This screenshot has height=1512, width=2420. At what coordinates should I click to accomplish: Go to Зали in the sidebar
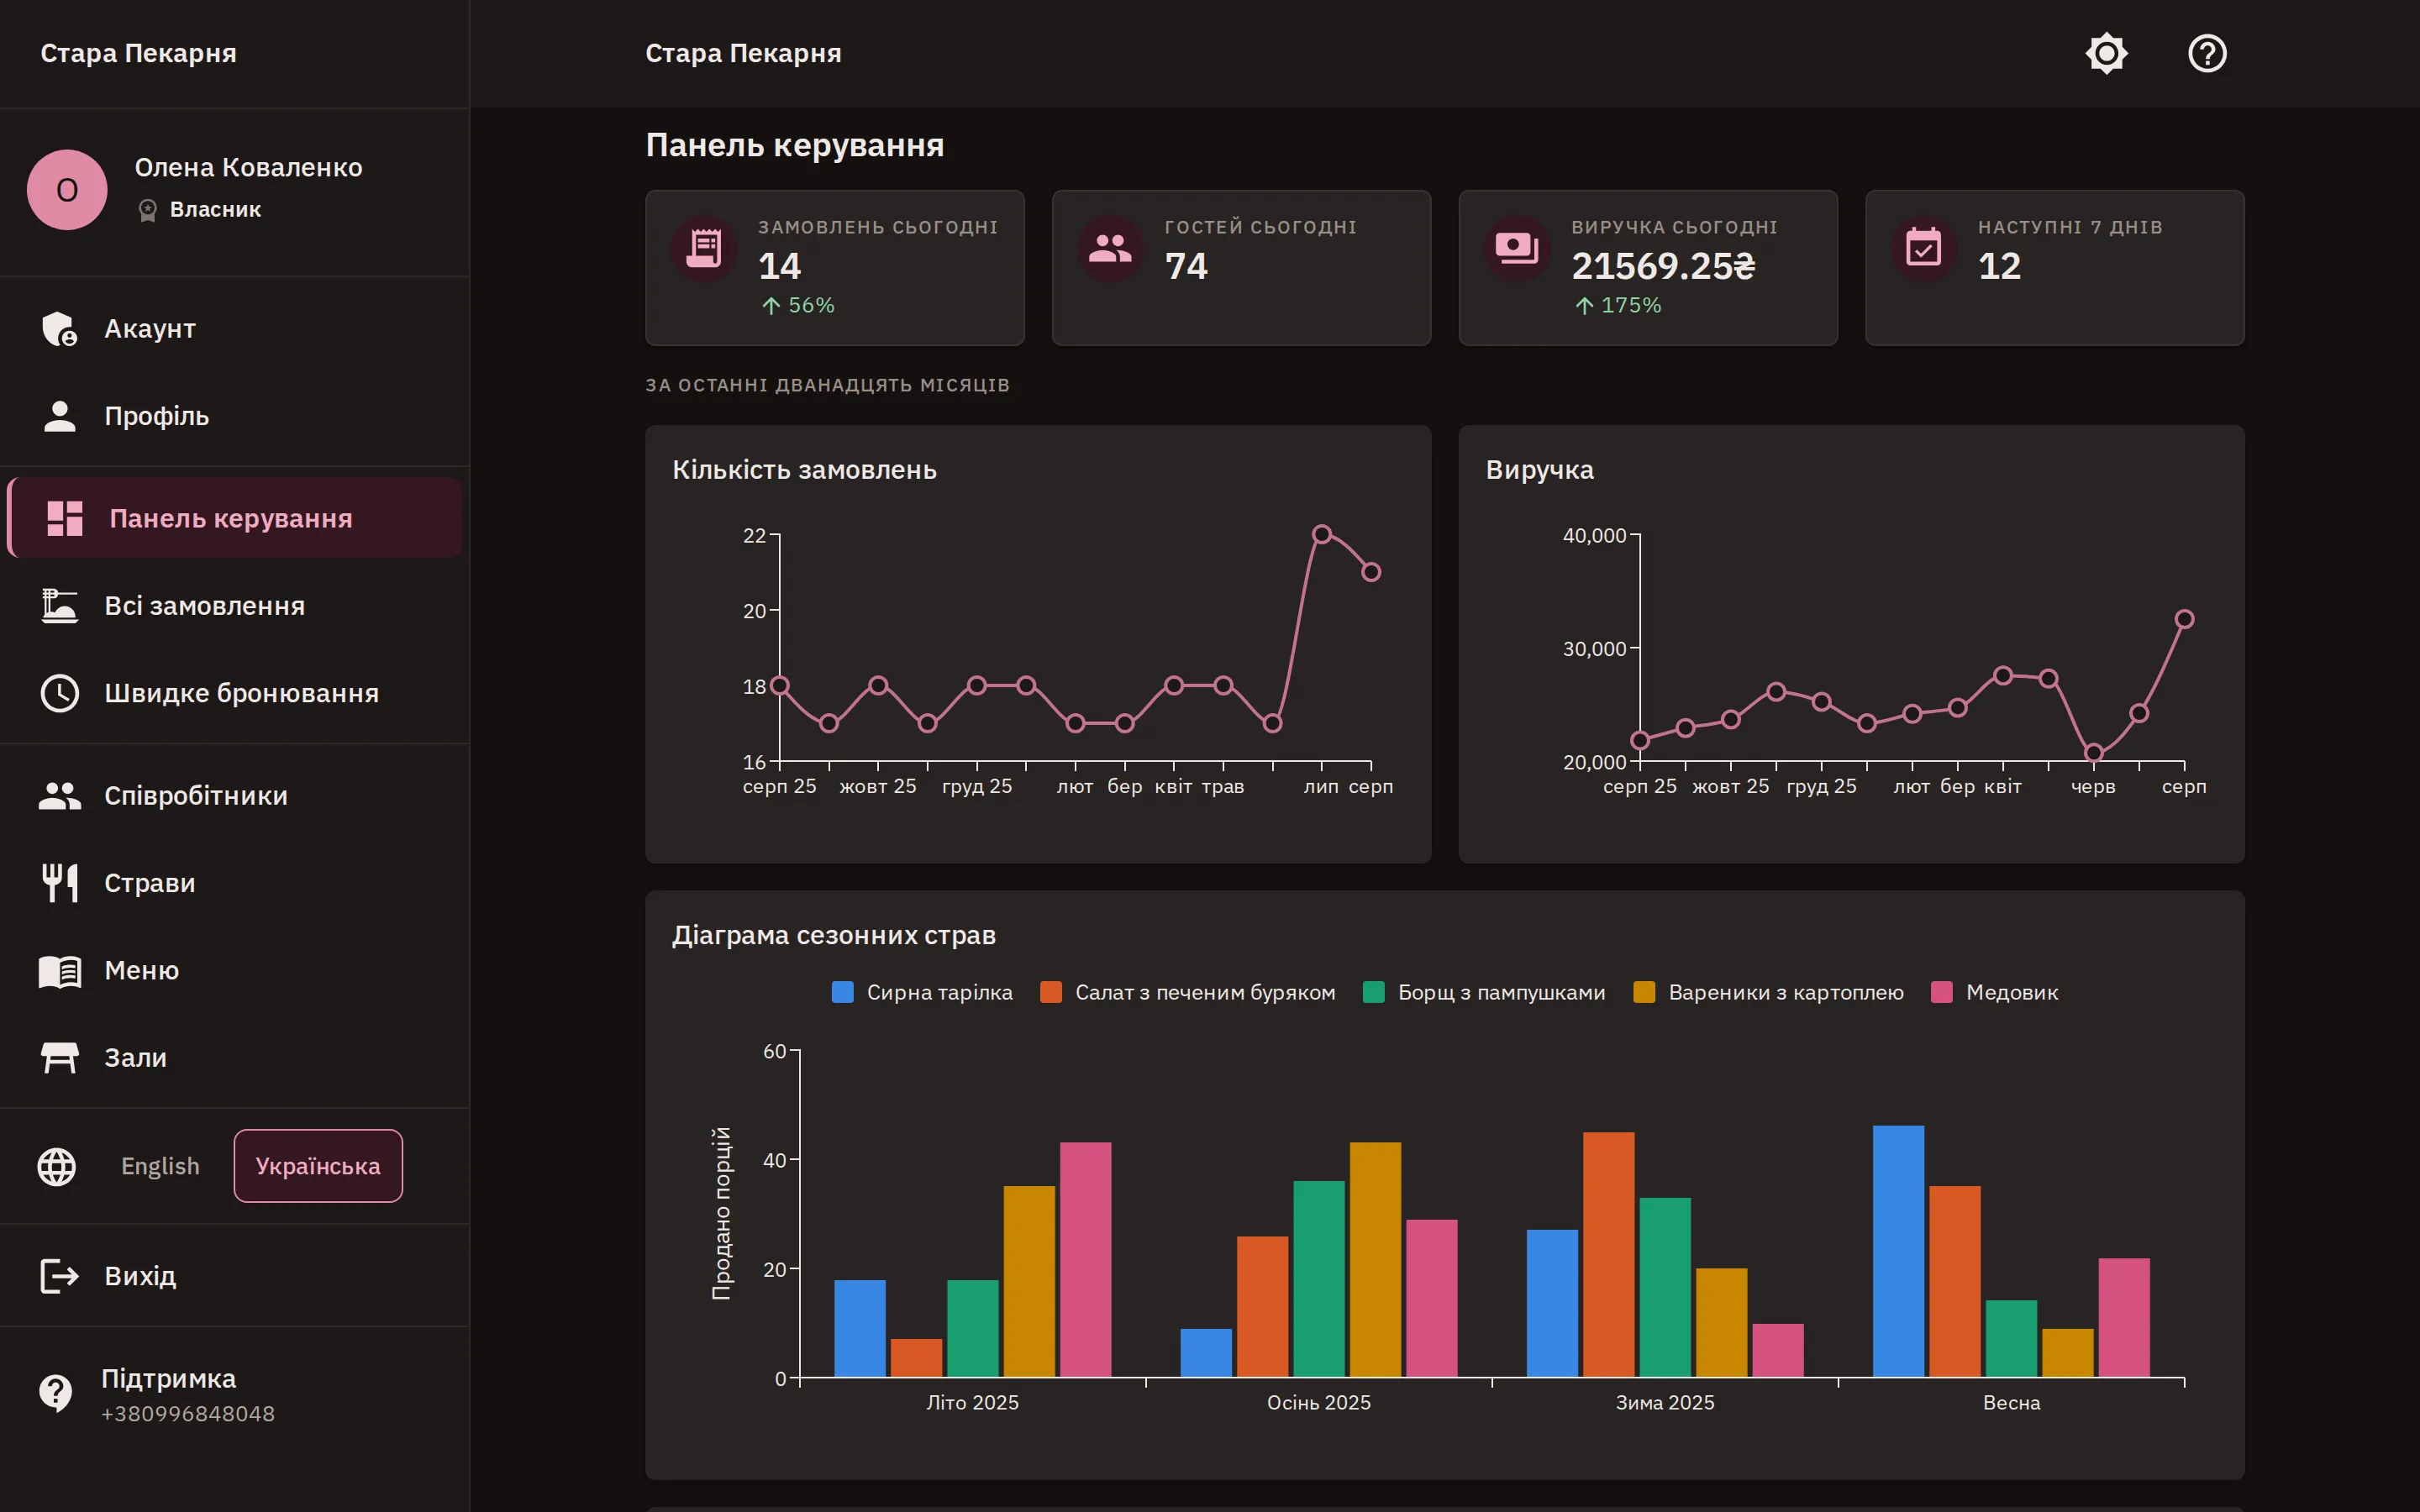point(235,1058)
